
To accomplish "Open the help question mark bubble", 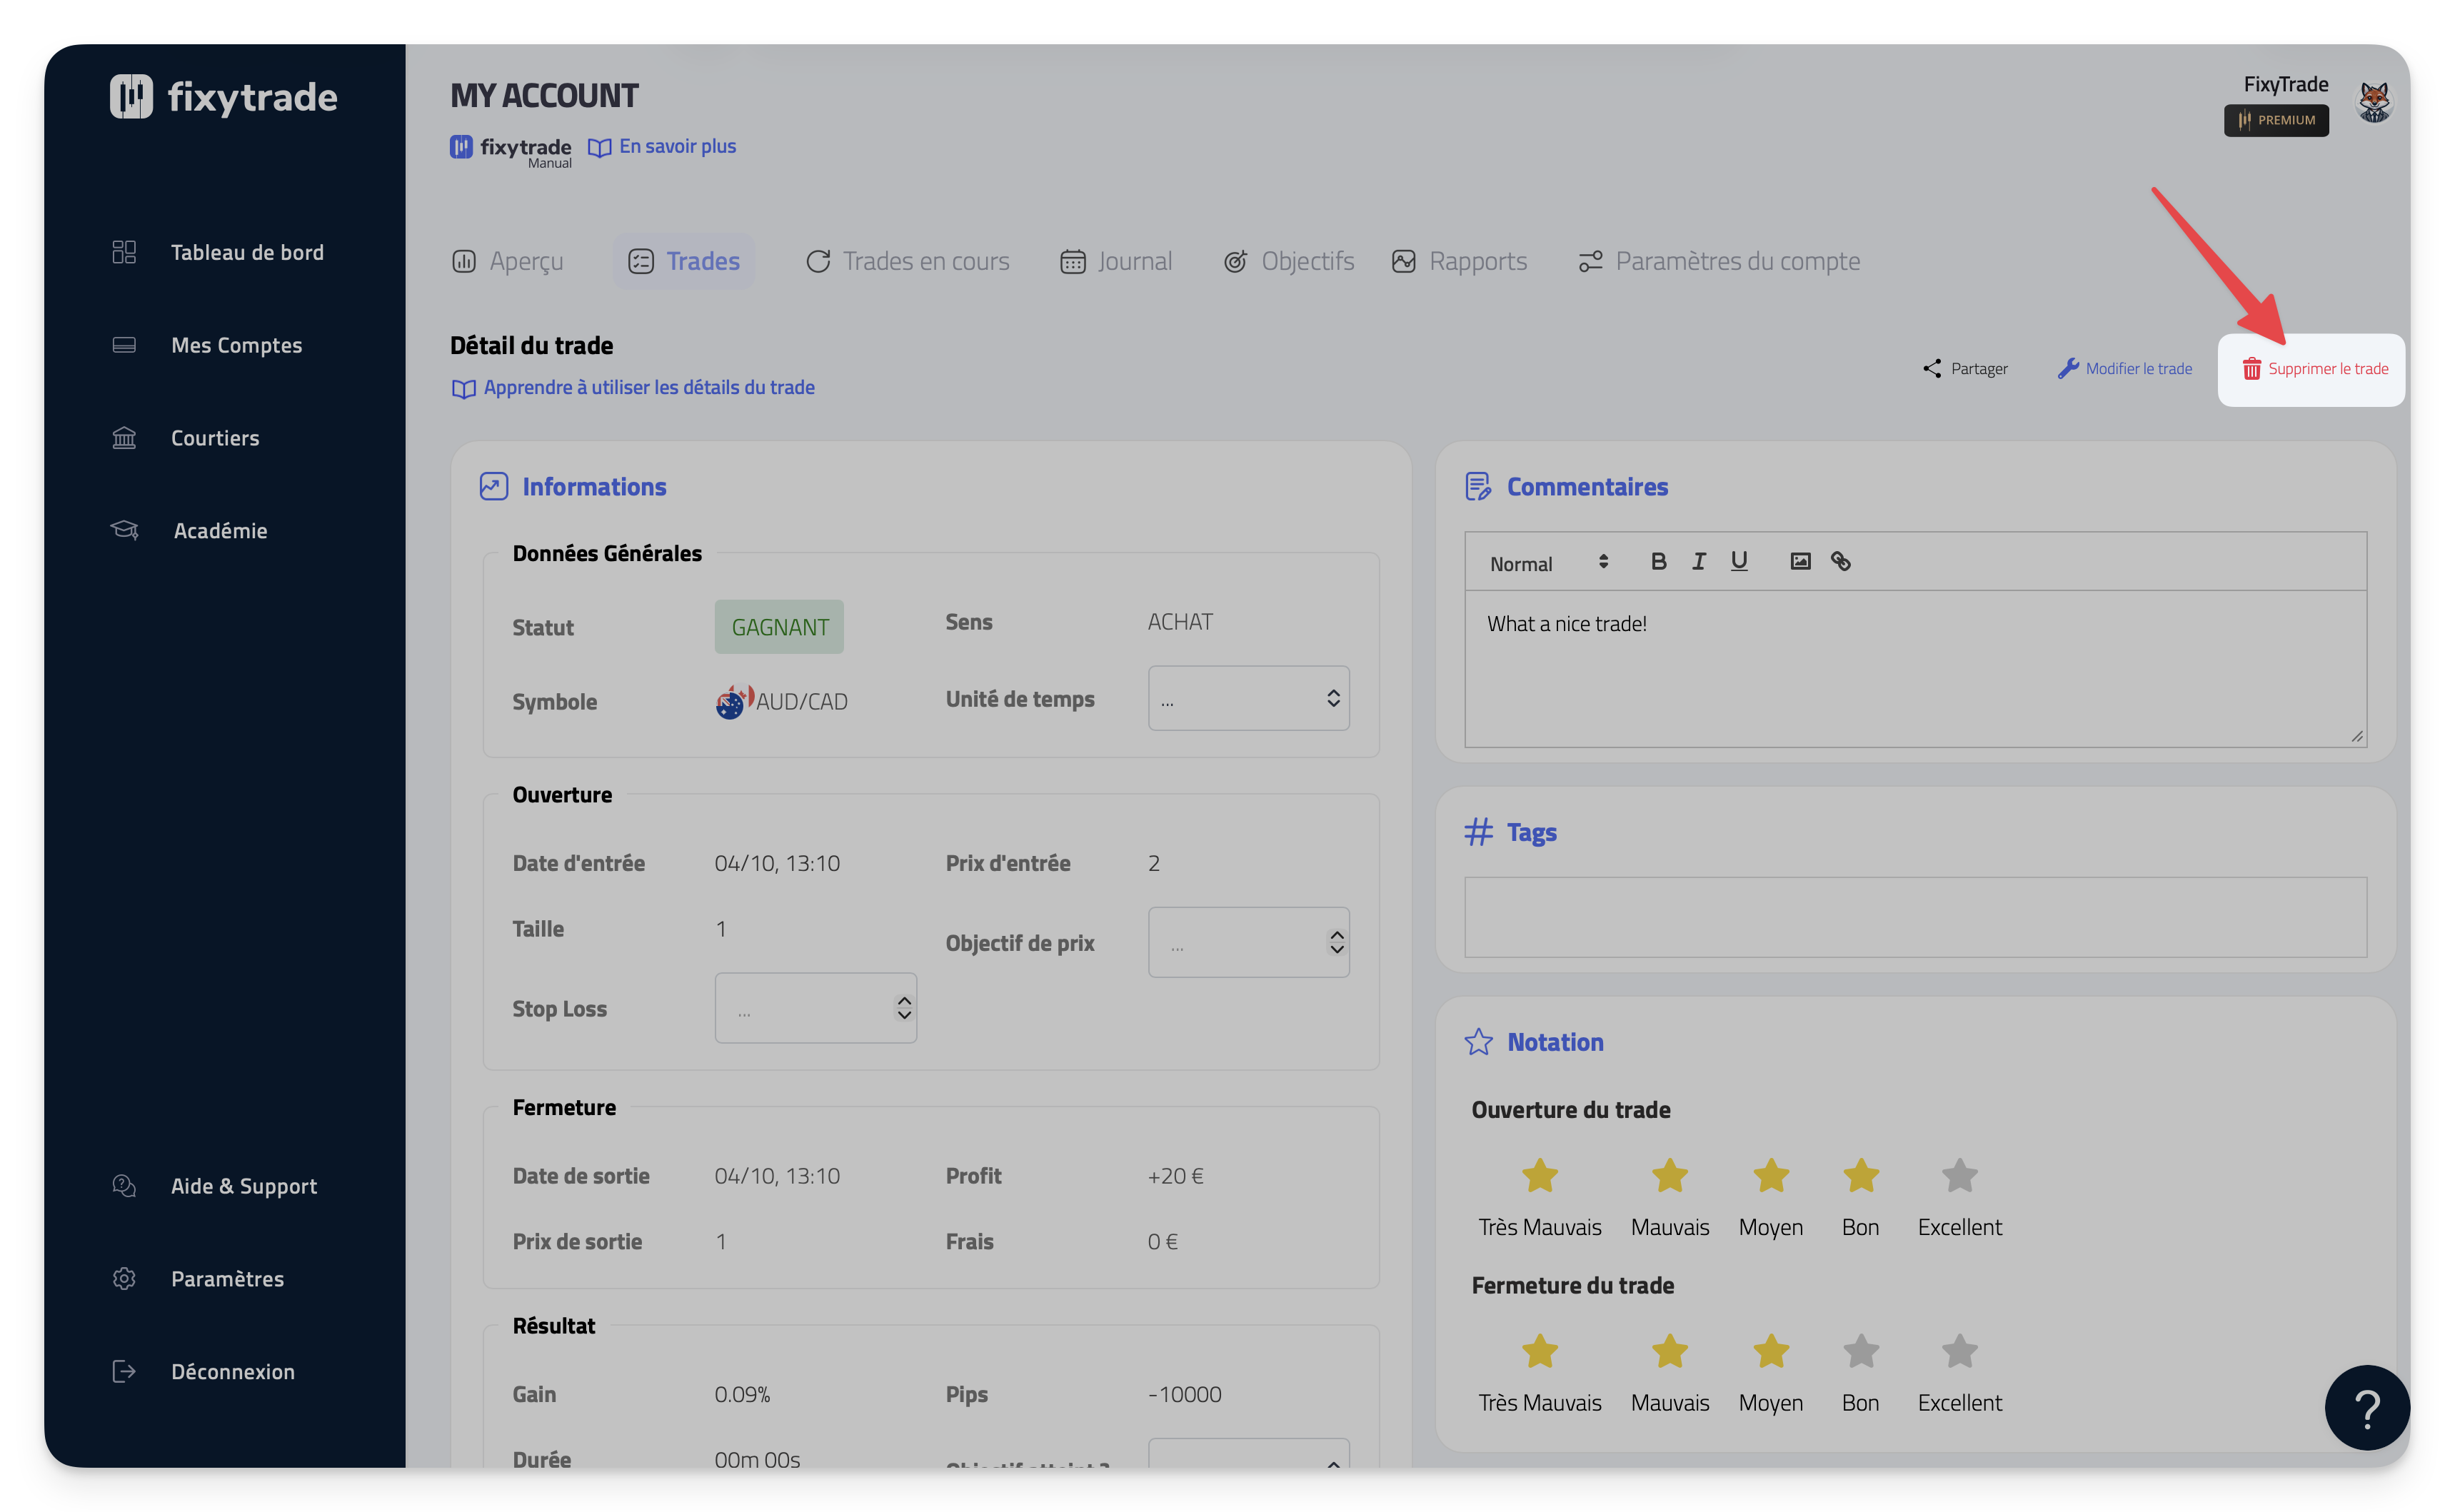I will 2366,1408.
